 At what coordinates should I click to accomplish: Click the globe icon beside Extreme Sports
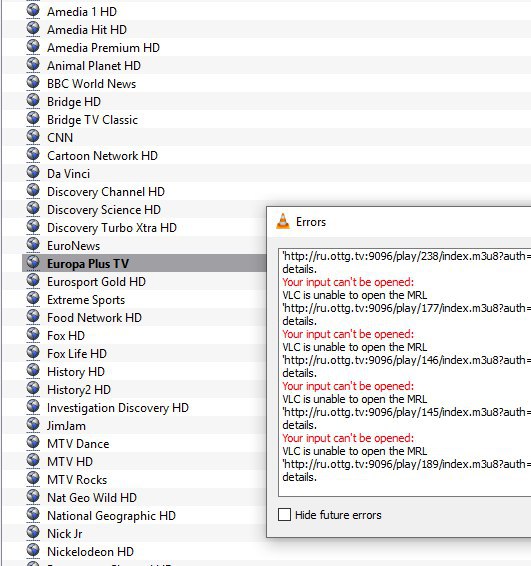point(33,299)
